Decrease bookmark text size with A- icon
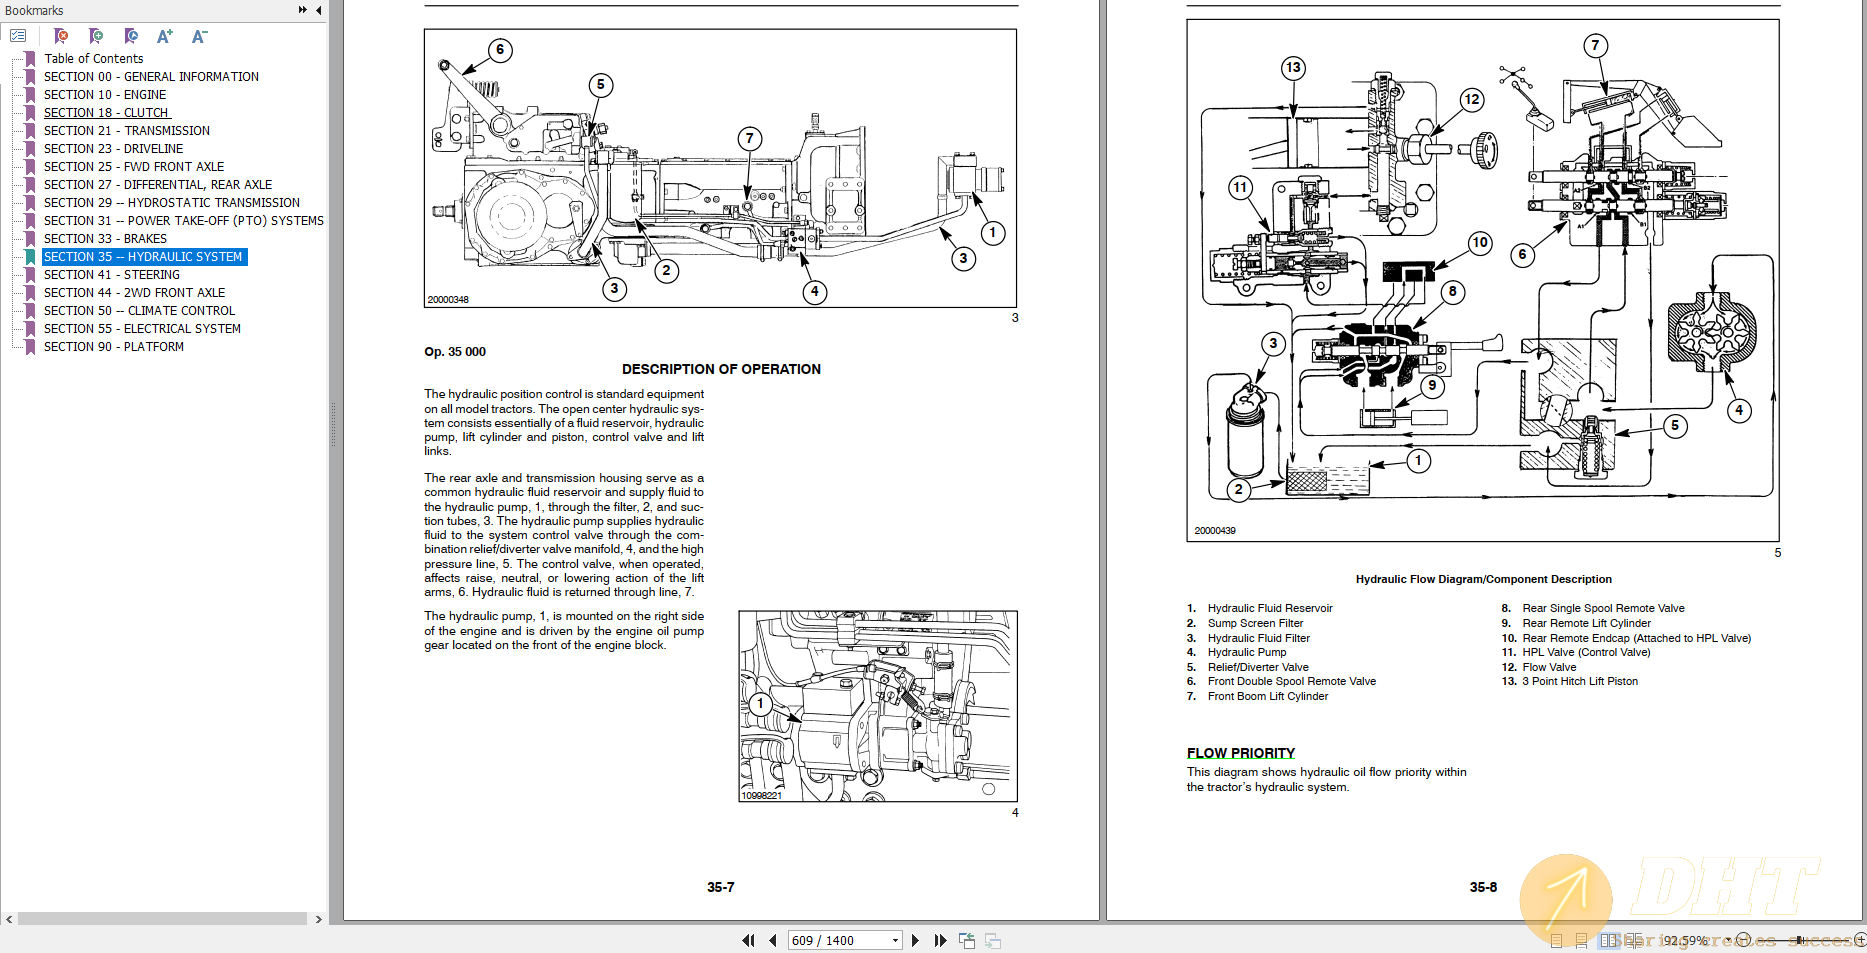 [198, 36]
